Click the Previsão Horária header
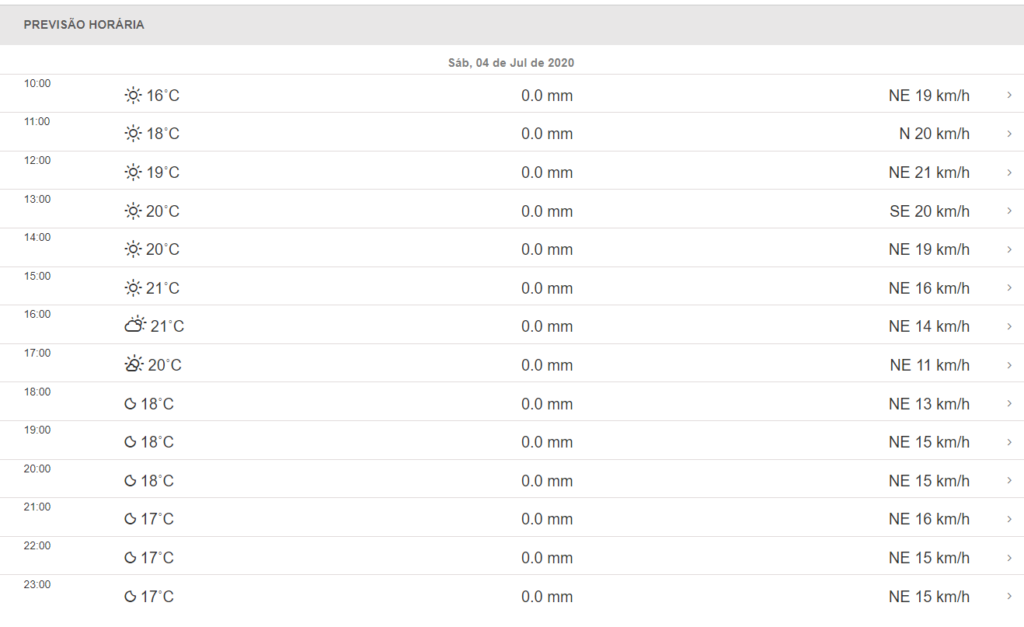The width and height of the screenshot is (1024, 627). click(84, 25)
